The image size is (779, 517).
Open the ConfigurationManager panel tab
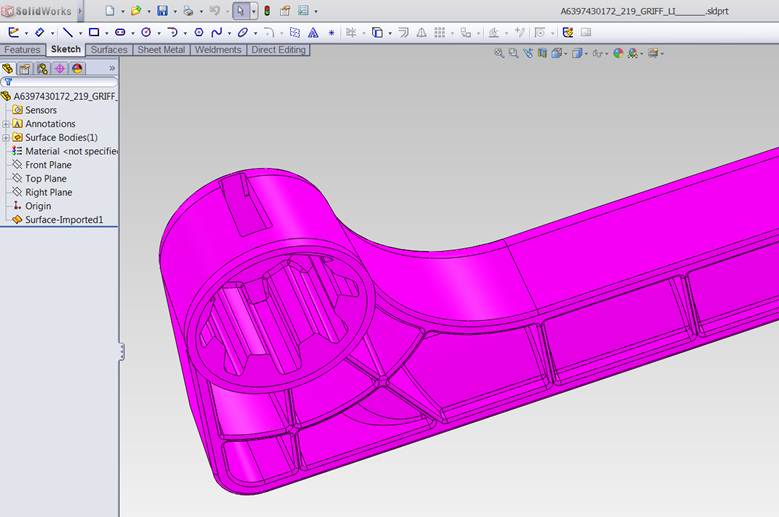coord(42,69)
